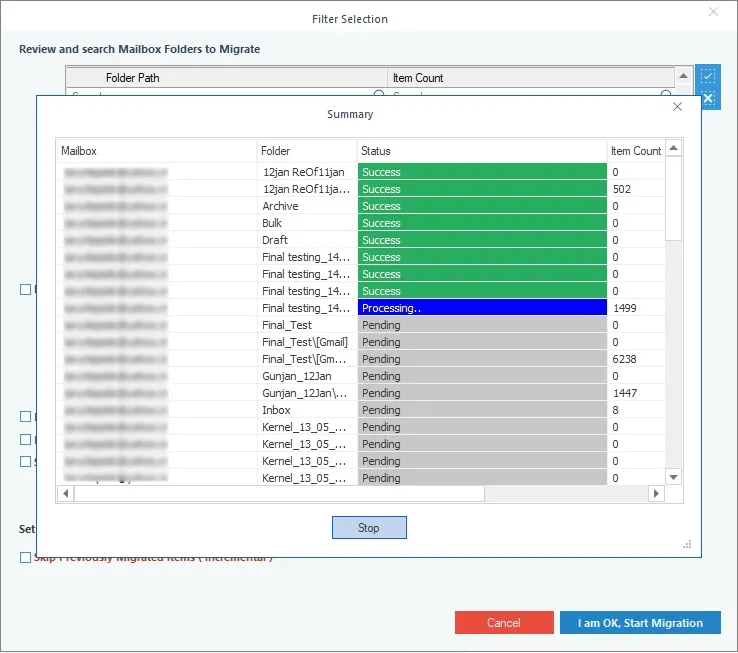The height and width of the screenshot is (653, 738).
Task: Select the Final_Test\[Gmail] folder row
Action: [x=361, y=342]
